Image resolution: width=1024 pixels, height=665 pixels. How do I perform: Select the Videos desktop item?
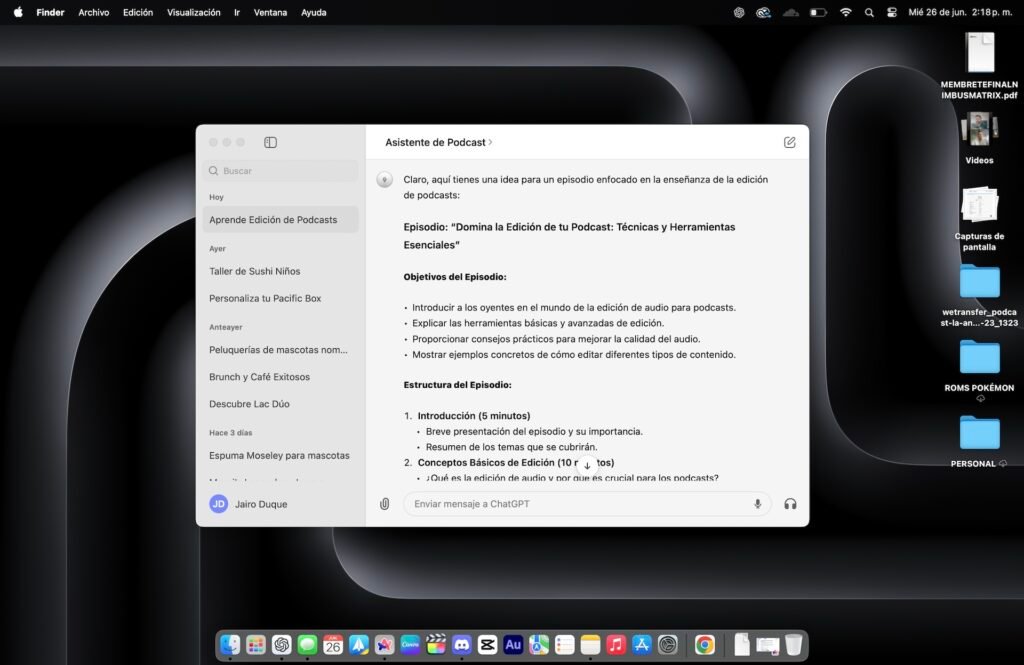tap(979, 138)
